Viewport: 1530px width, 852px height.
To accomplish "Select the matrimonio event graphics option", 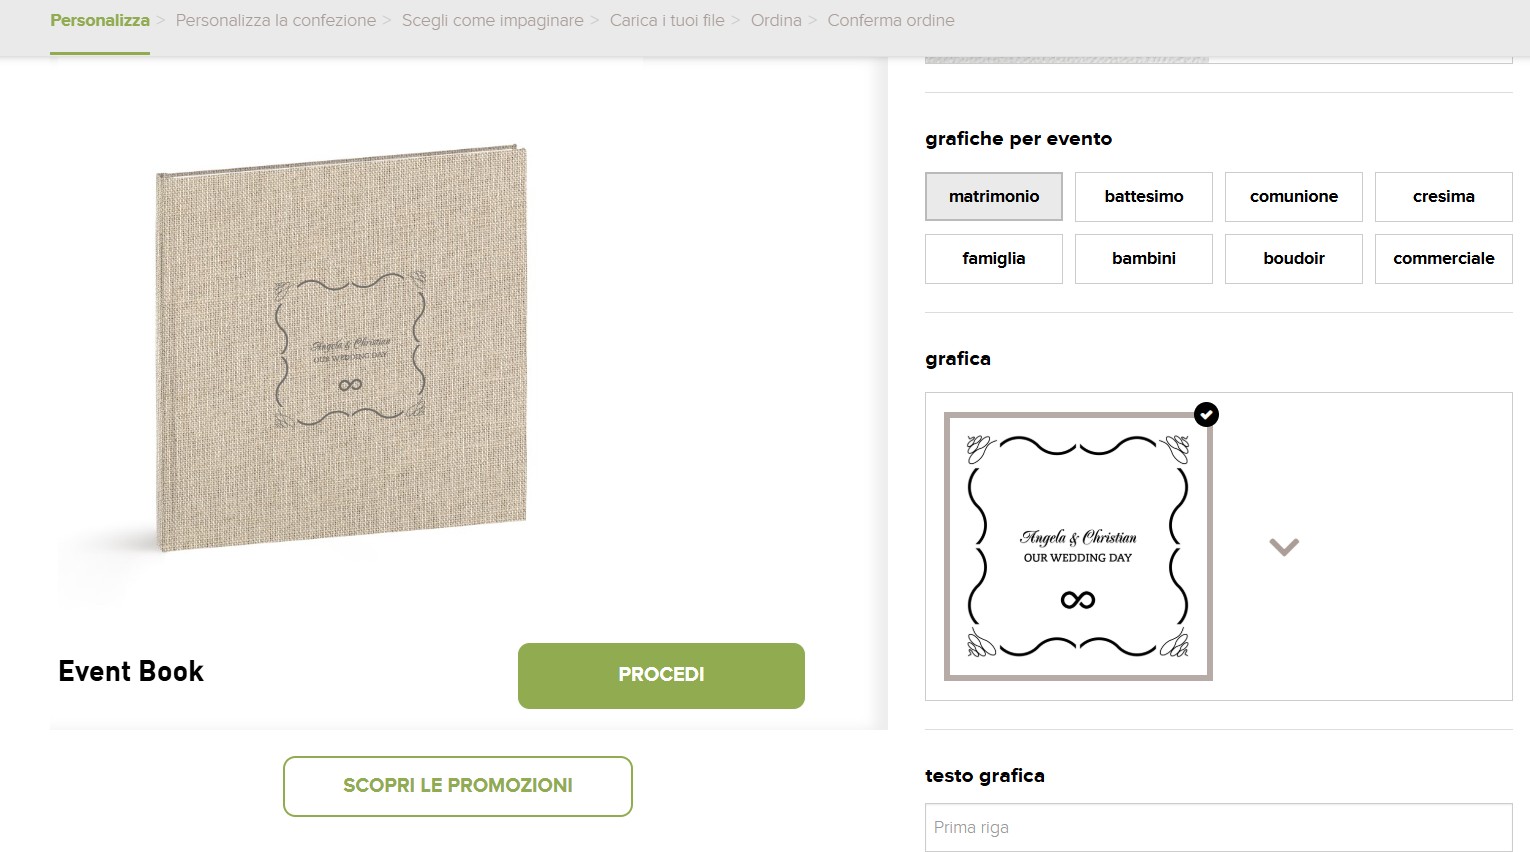I will (x=994, y=197).
